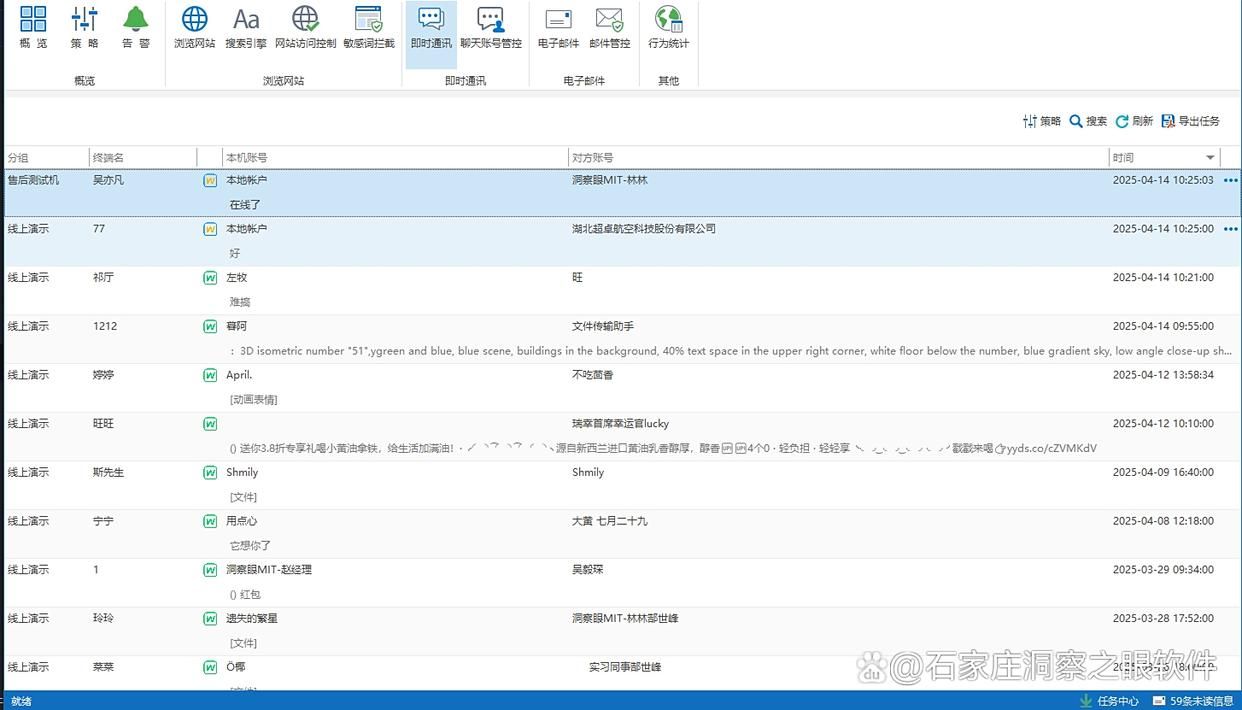The height and width of the screenshot is (710, 1242).
Task: Click the WeChat icon in terminal 77 row
Action: [210, 229]
